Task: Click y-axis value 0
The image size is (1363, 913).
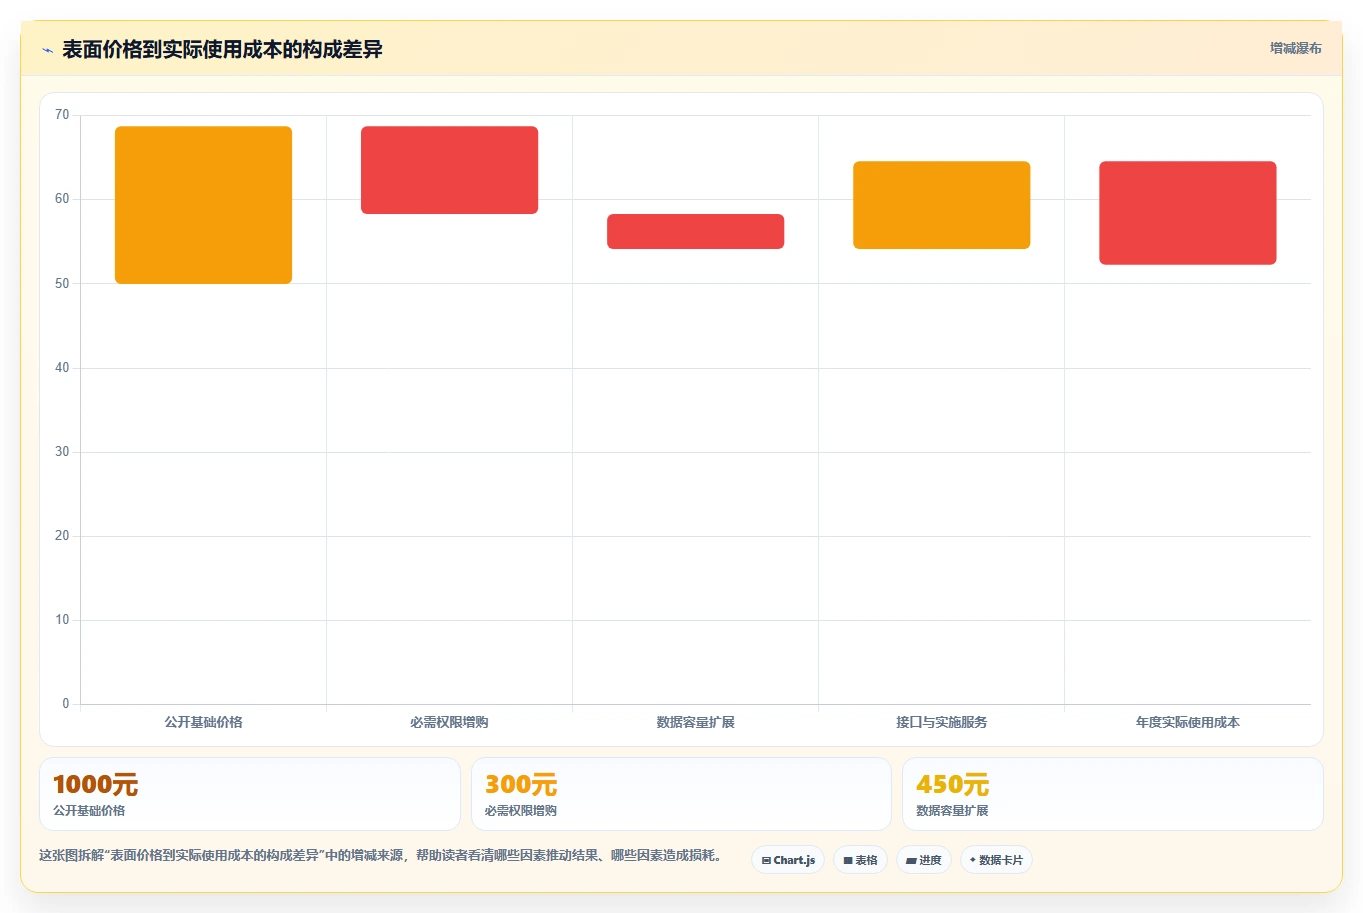Action: [66, 704]
